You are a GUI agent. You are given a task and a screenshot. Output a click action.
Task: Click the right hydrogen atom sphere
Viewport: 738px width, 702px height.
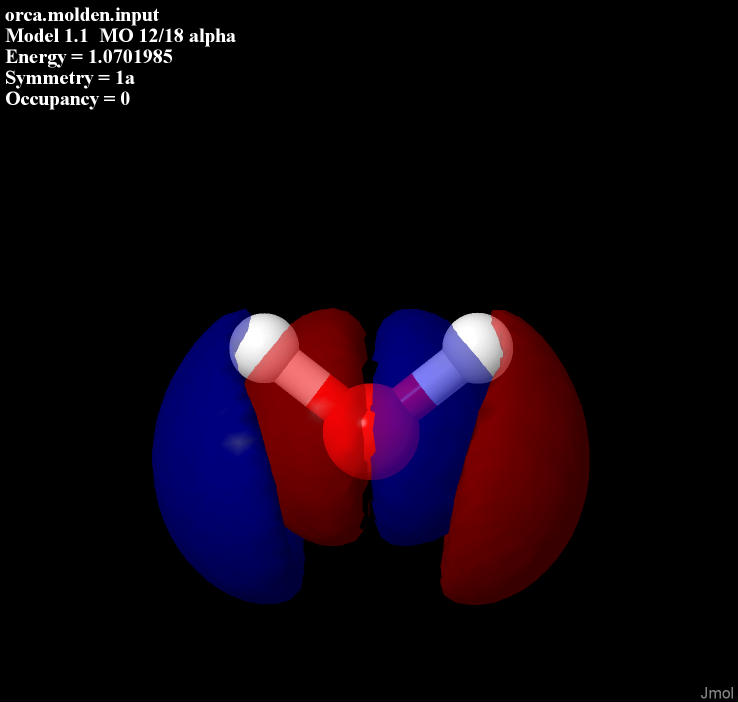[477, 349]
